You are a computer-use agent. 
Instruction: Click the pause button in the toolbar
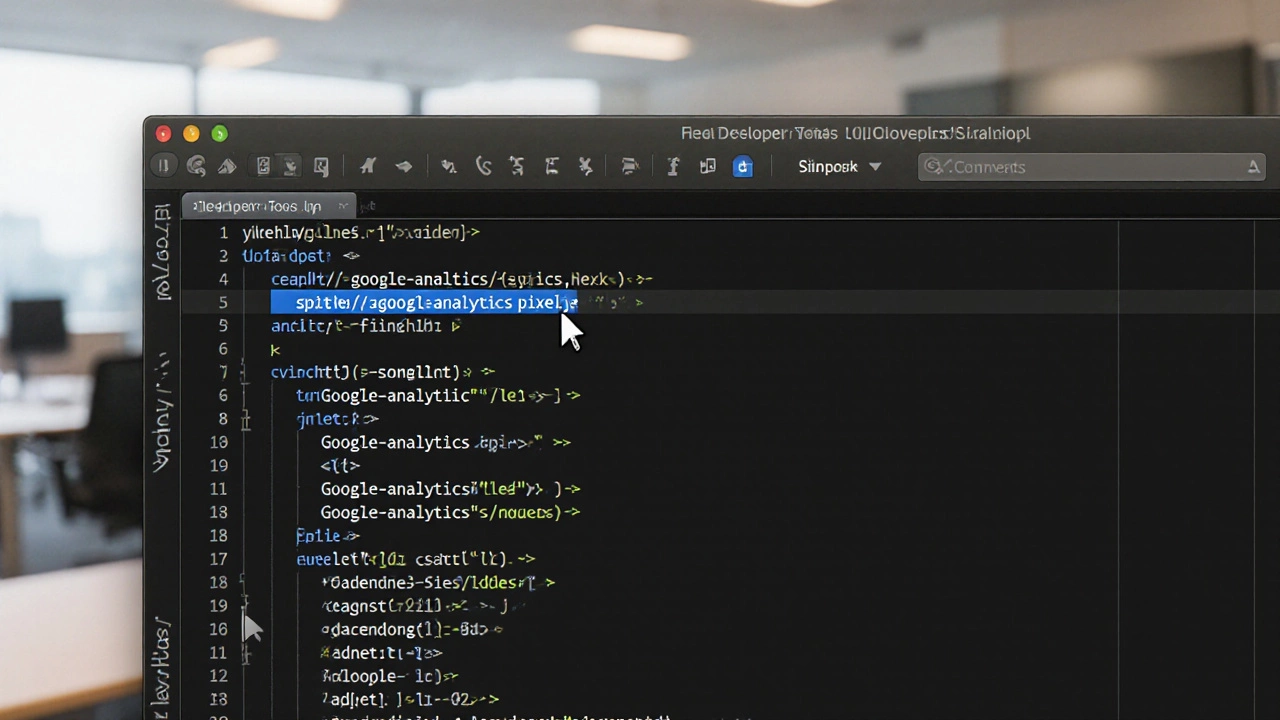click(162, 167)
